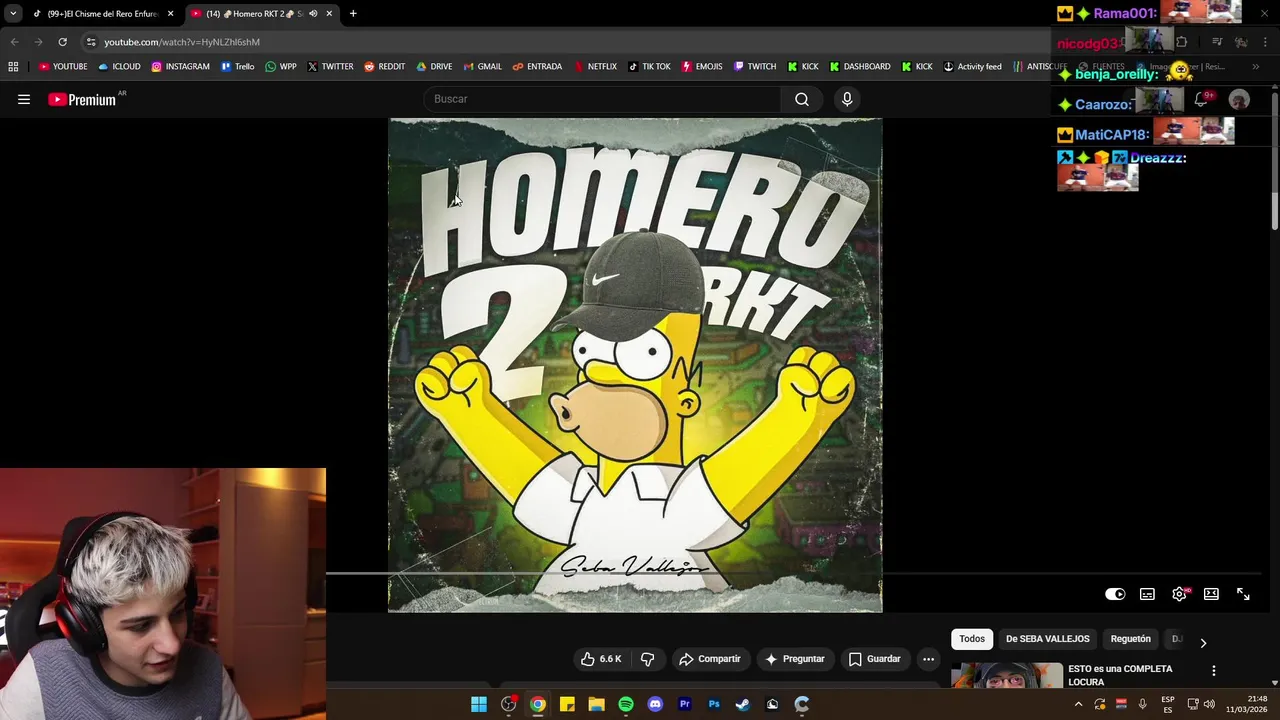Open options for ESTO es una COMPLETA LOCURA
Viewport: 1280px width, 720px height.
click(1214, 671)
